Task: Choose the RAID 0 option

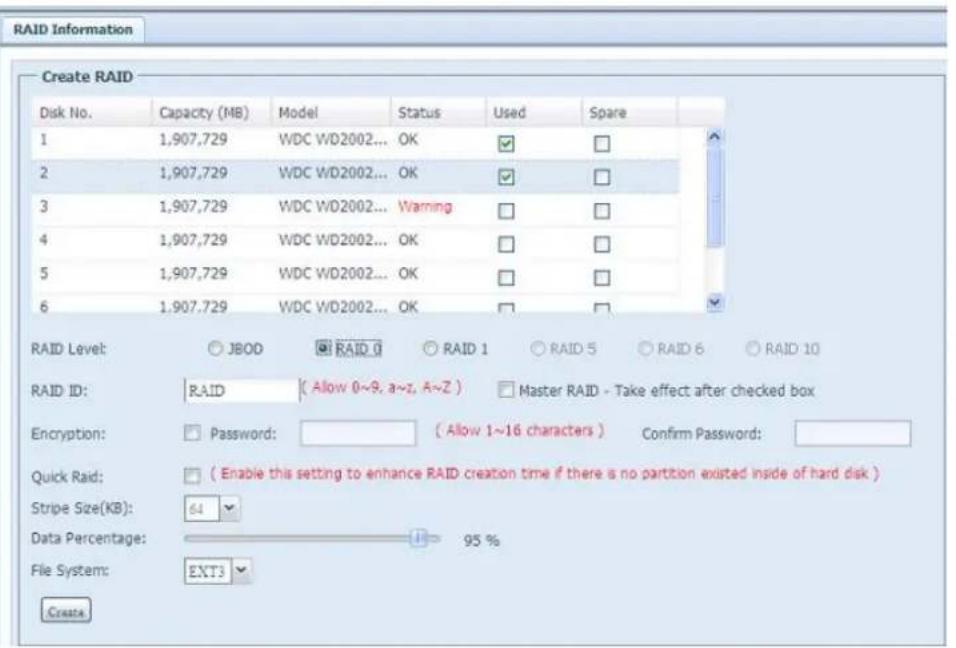Action: (x=324, y=349)
